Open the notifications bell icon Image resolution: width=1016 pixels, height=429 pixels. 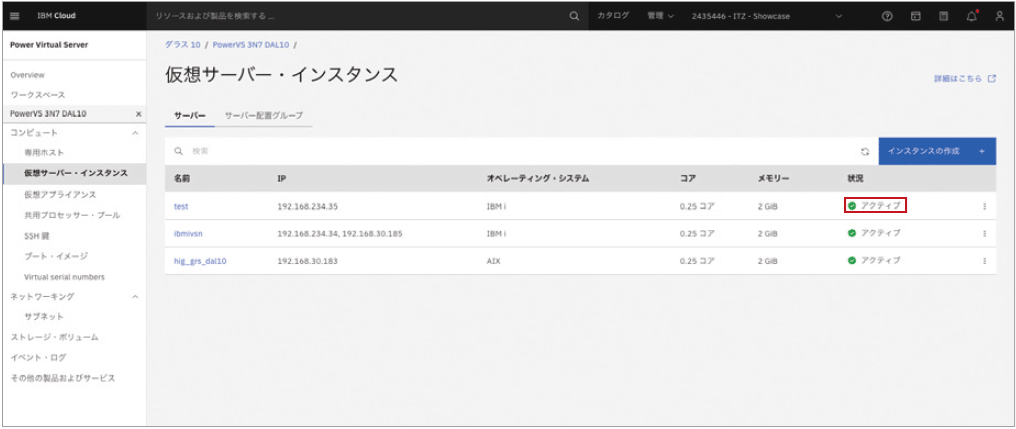(x=971, y=16)
